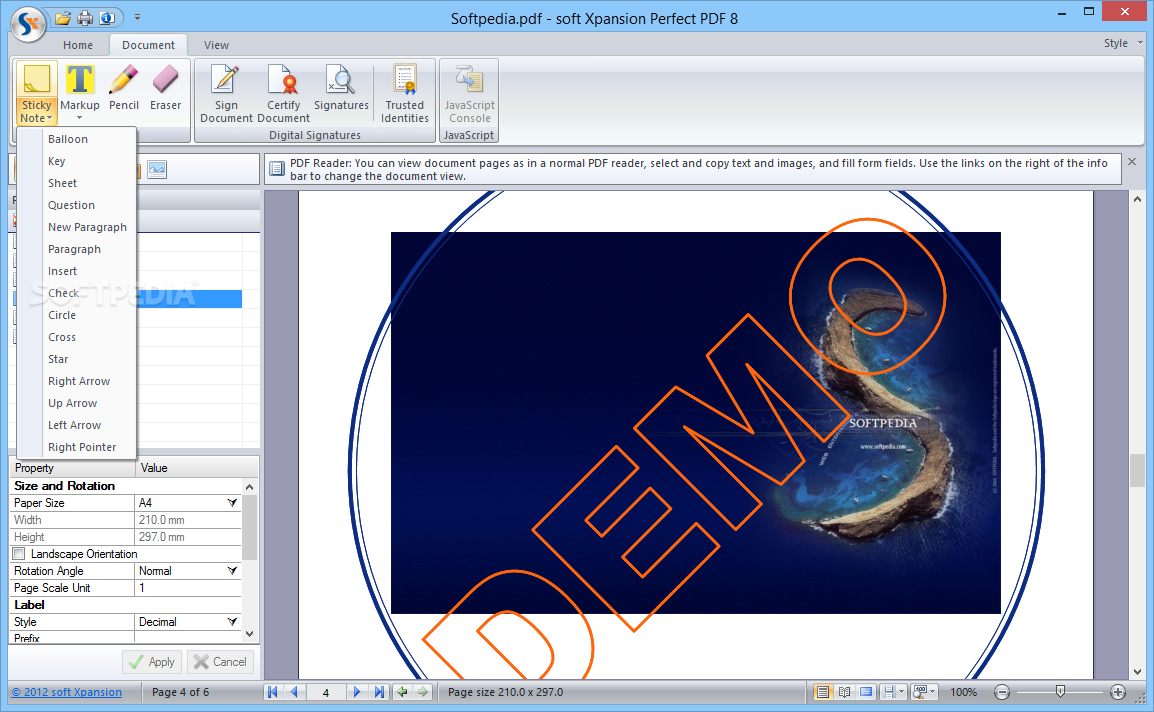Open the Rotation Angle dropdown
Image resolution: width=1154 pixels, height=712 pixels.
coord(233,571)
